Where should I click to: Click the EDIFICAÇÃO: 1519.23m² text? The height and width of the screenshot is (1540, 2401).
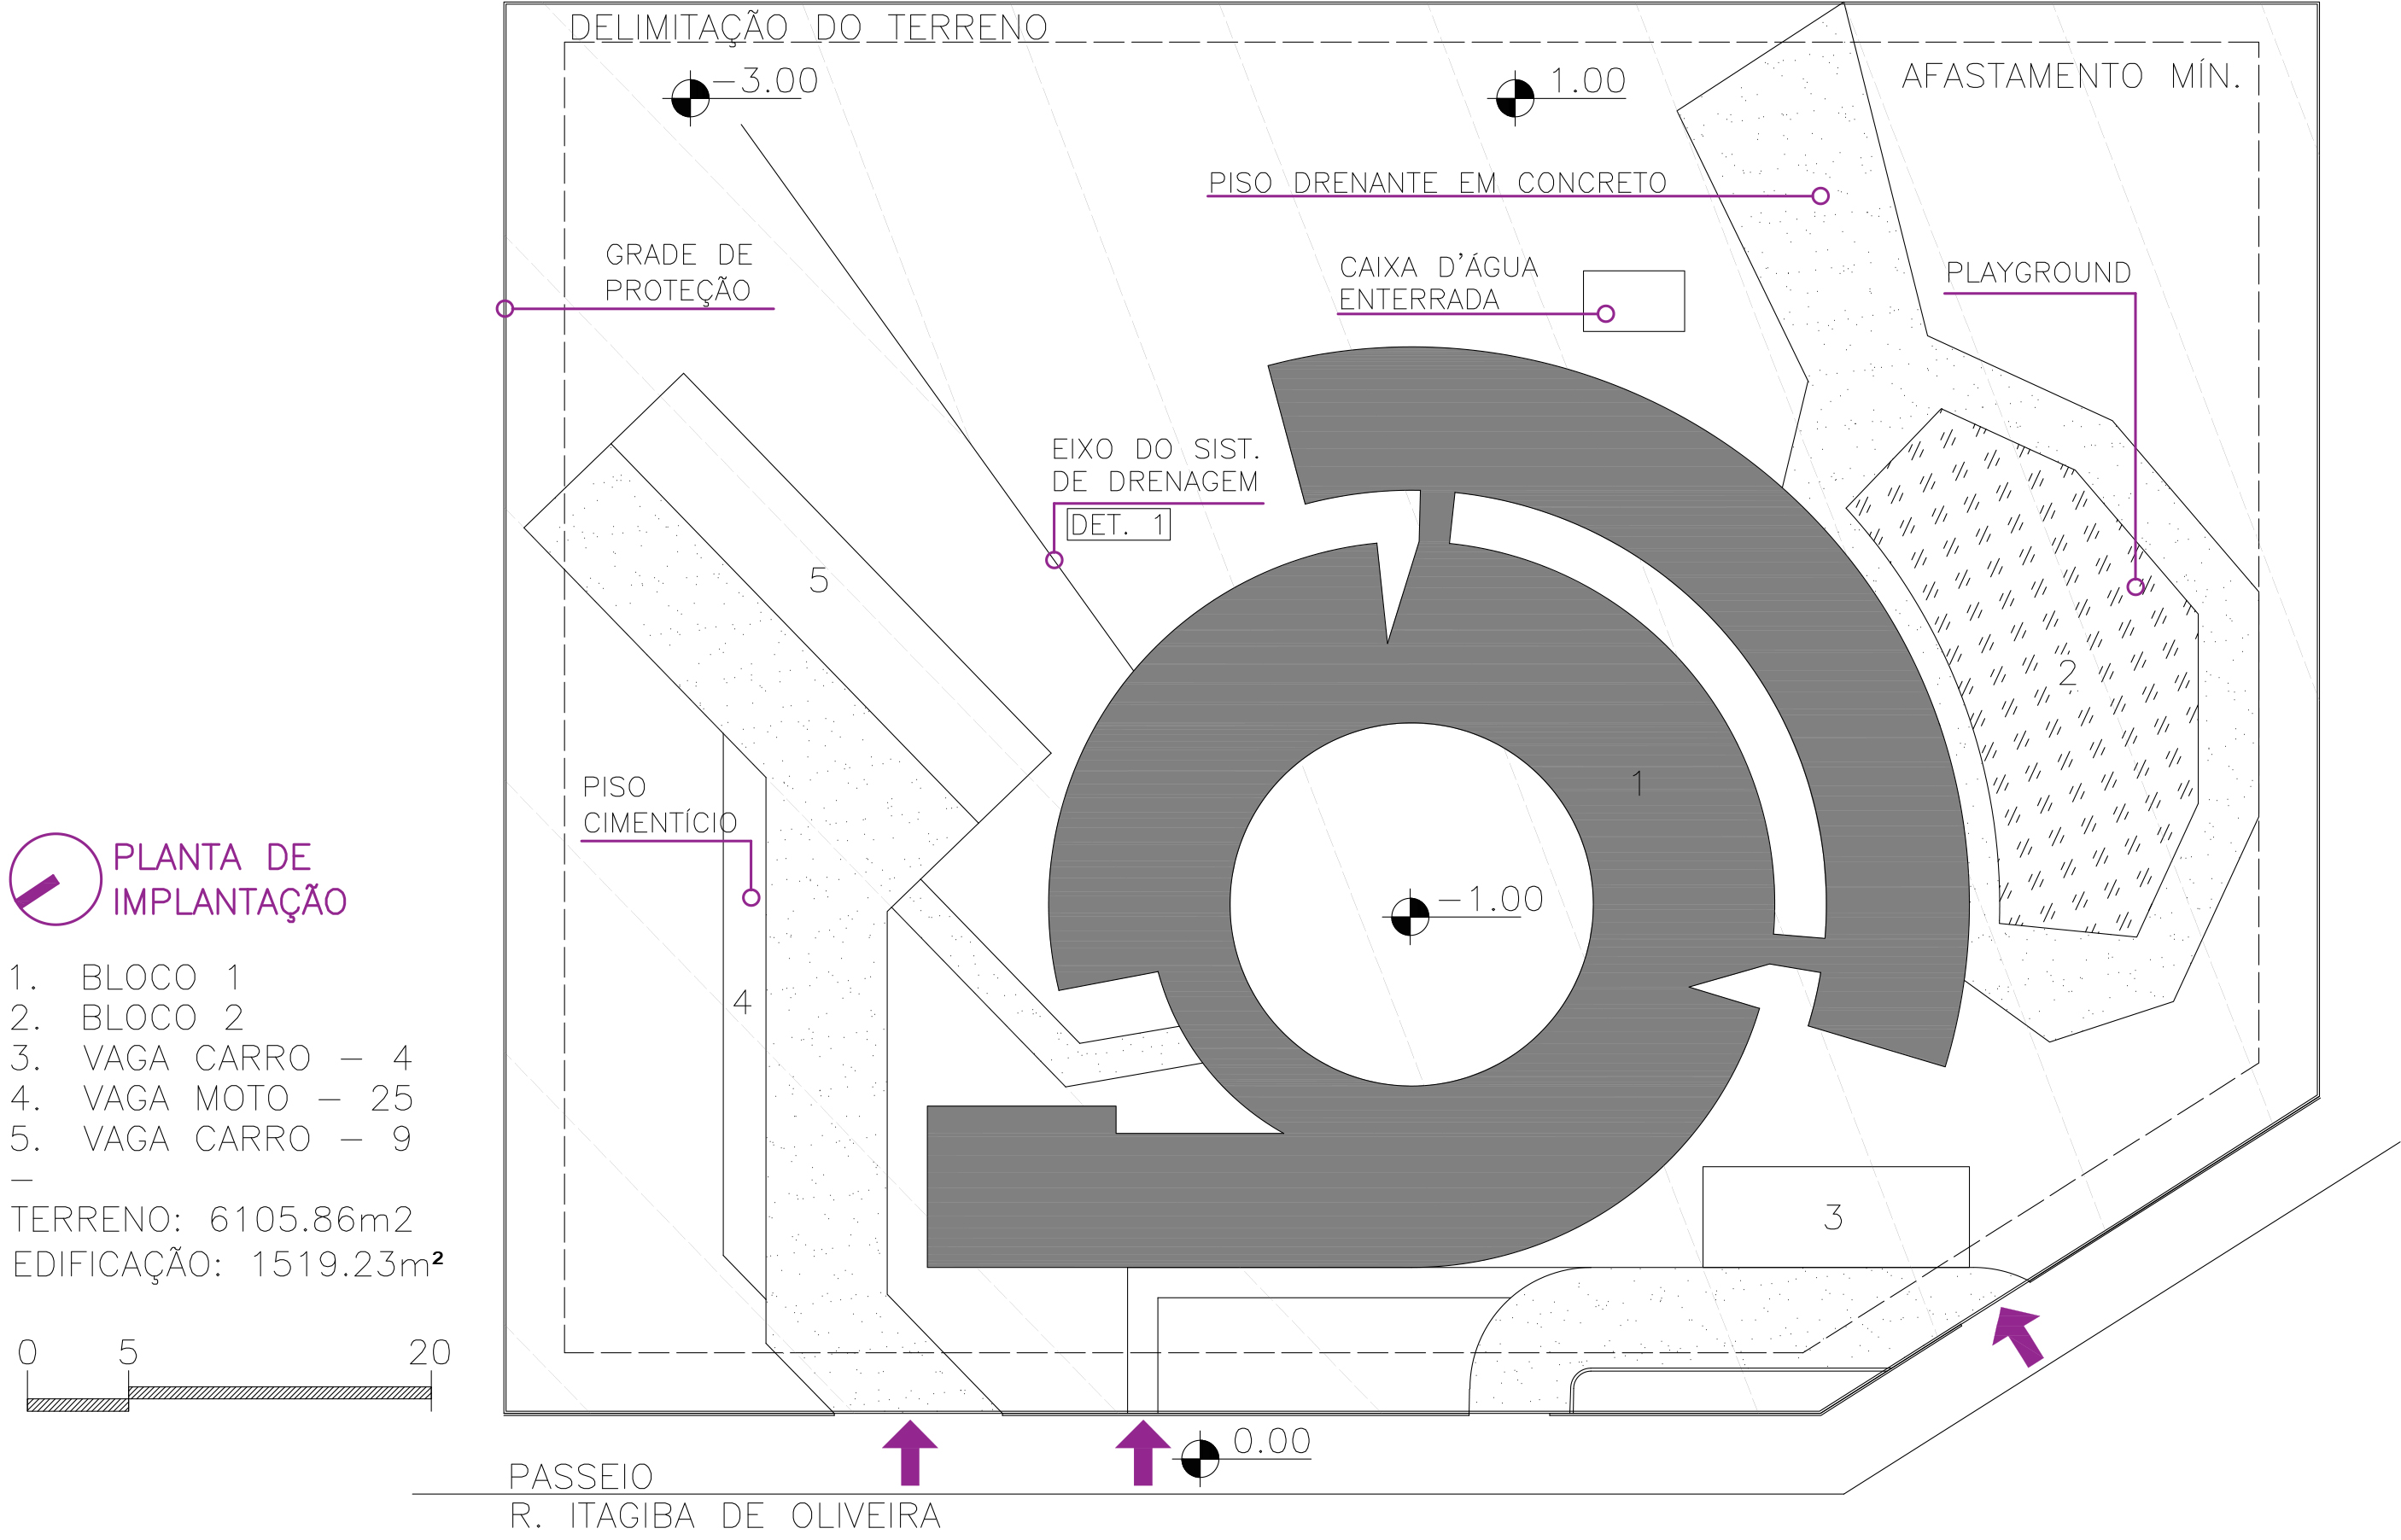click(x=227, y=1265)
